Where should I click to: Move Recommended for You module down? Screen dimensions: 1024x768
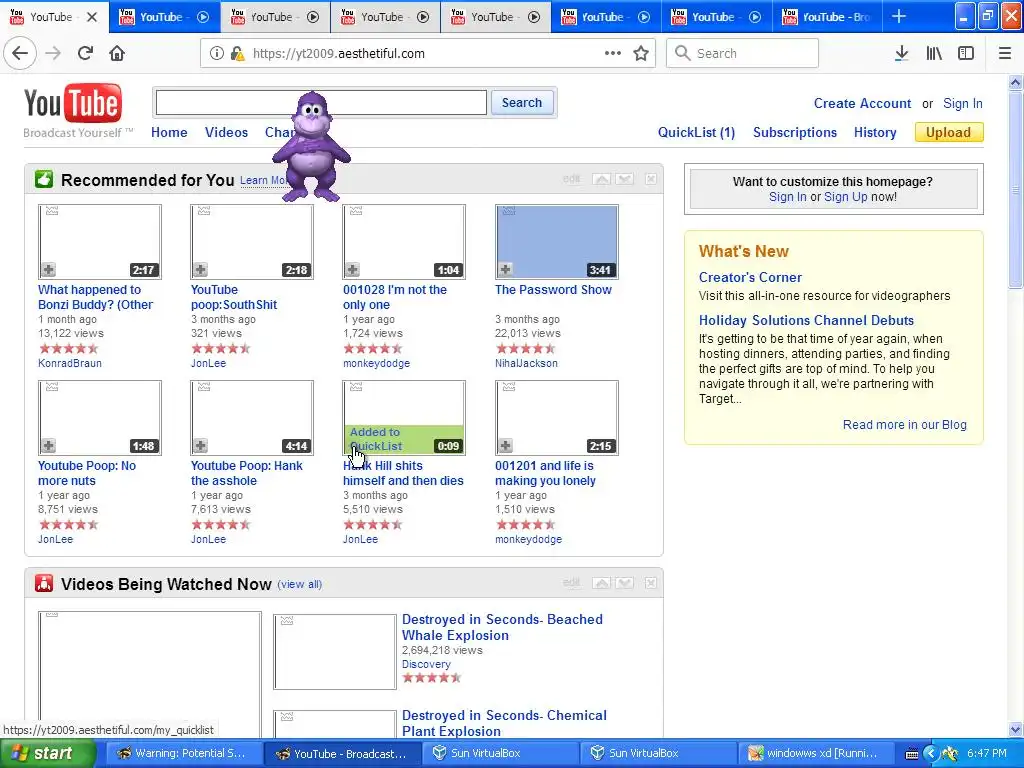point(625,179)
